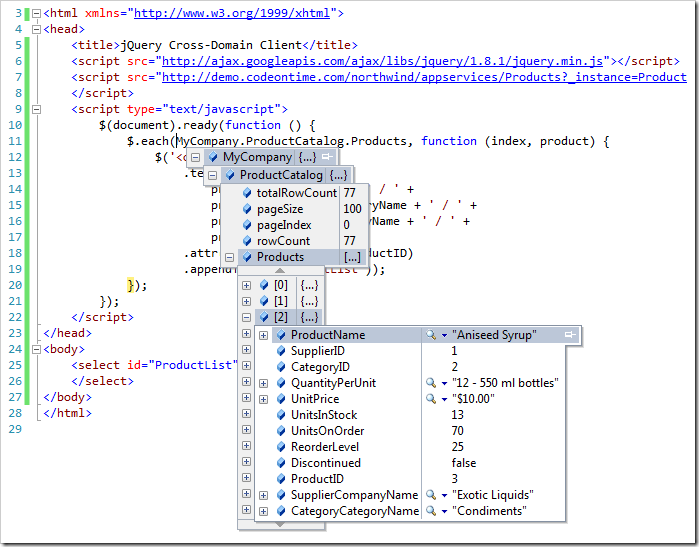The width and height of the screenshot is (699, 547).
Task: Click the pageIndex property icon
Action: [247, 225]
